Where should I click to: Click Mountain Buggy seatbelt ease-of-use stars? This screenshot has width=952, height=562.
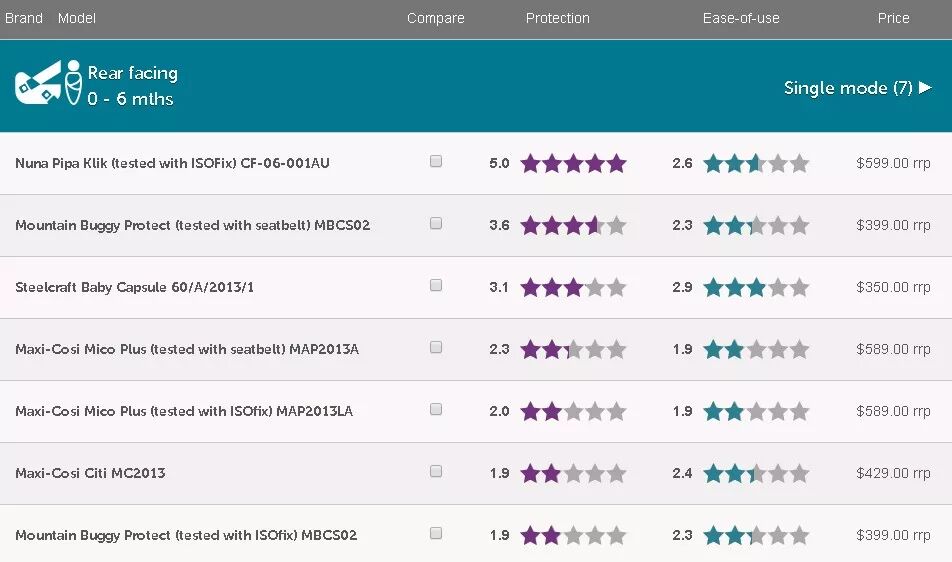(756, 225)
